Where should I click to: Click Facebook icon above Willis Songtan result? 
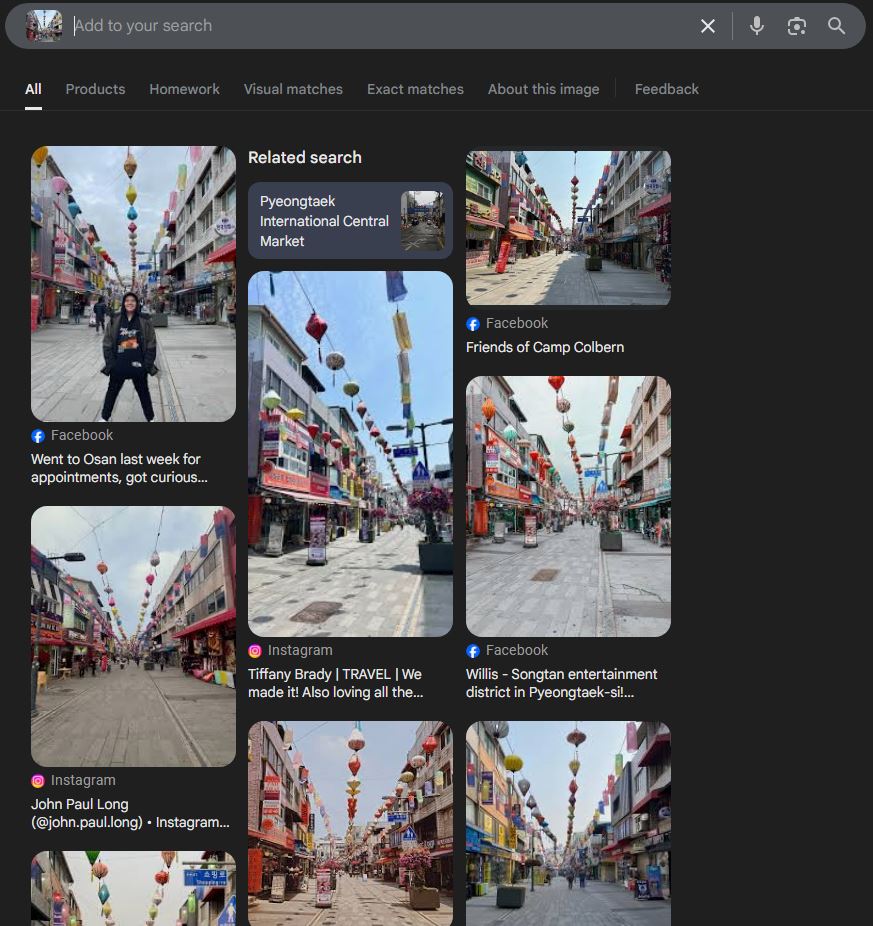click(x=473, y=651)
